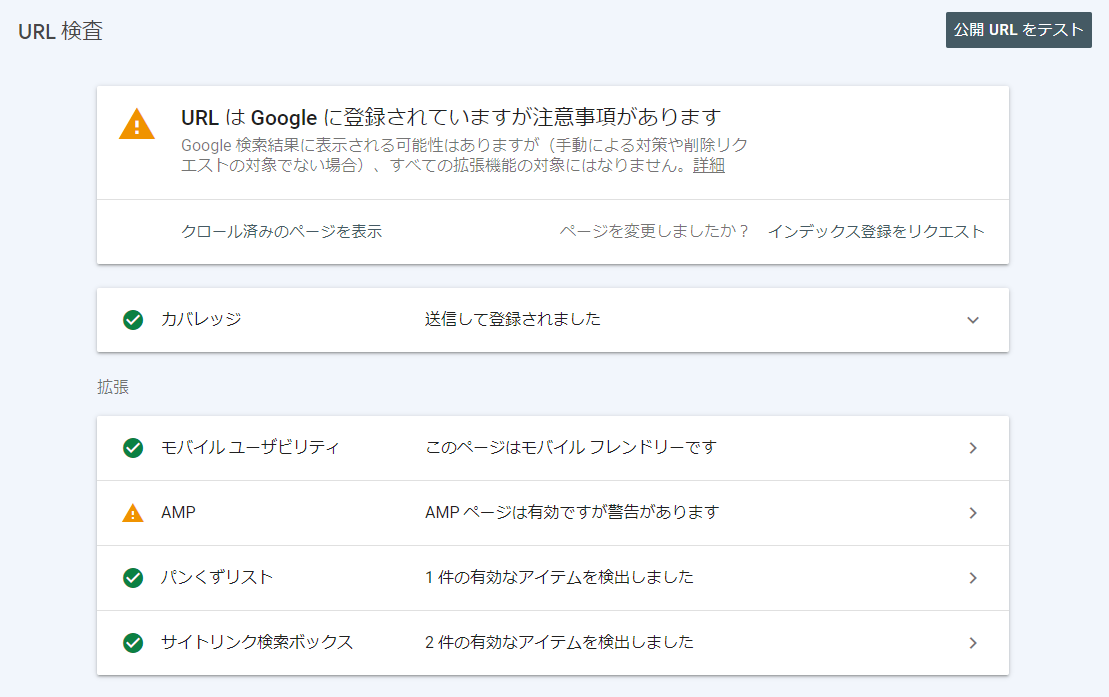Select the AMP row label
Screen dimensions: 1109x697
pos(178,512)
